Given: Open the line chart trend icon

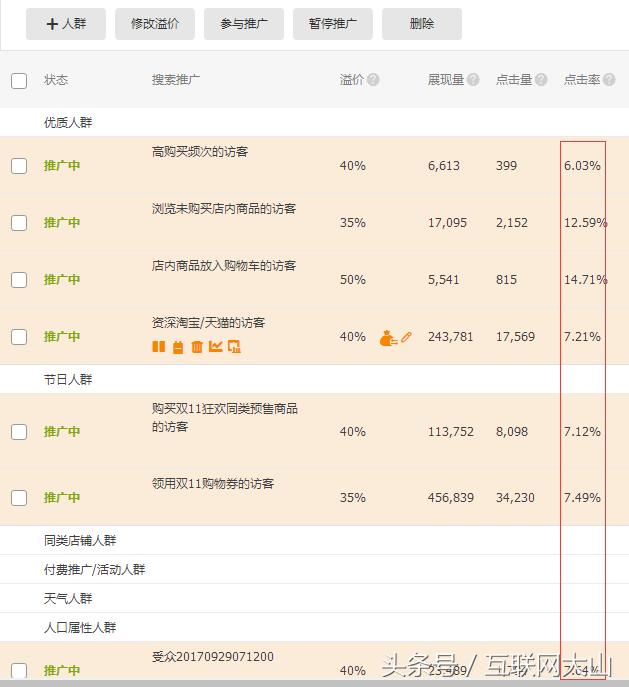Looking at the screenshot, I should (216, 347).
